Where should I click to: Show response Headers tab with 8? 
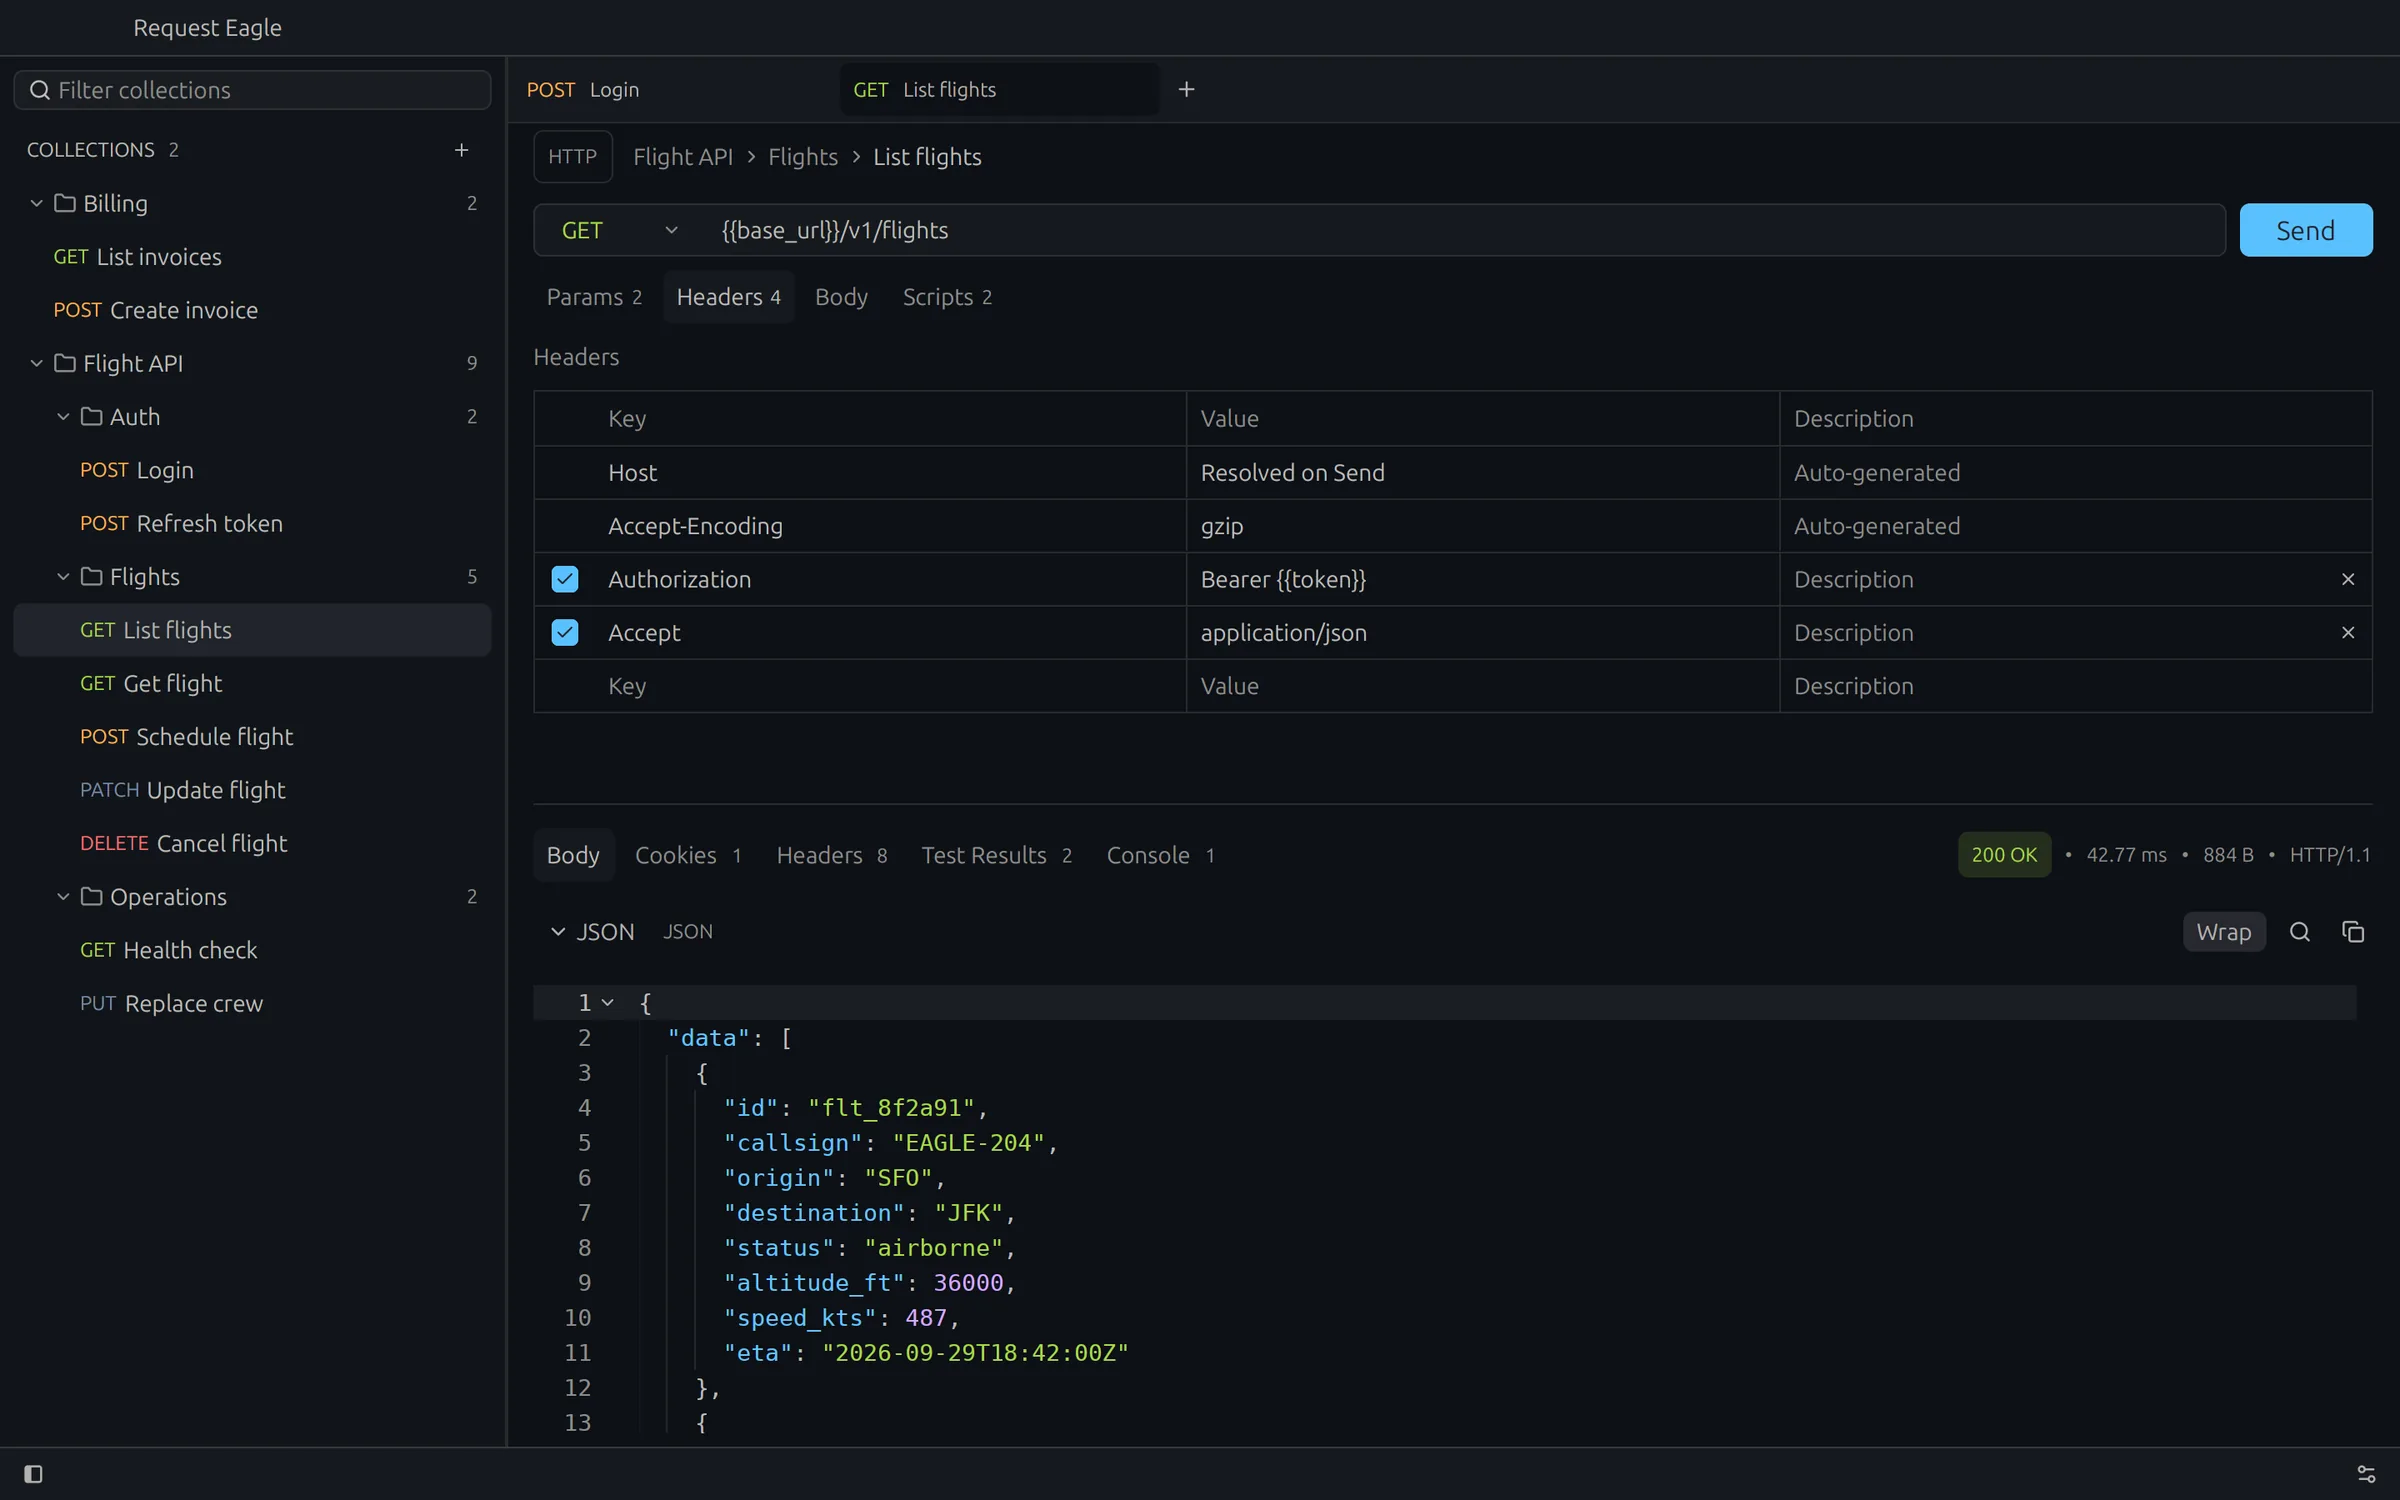(x=832, y=856)
